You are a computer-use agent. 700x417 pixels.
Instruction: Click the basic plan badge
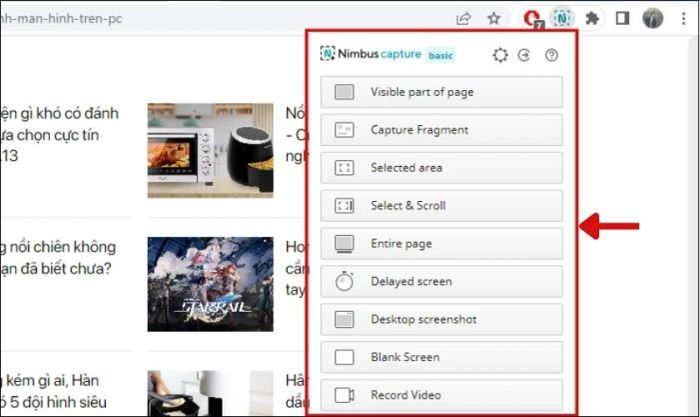point(440,55)
